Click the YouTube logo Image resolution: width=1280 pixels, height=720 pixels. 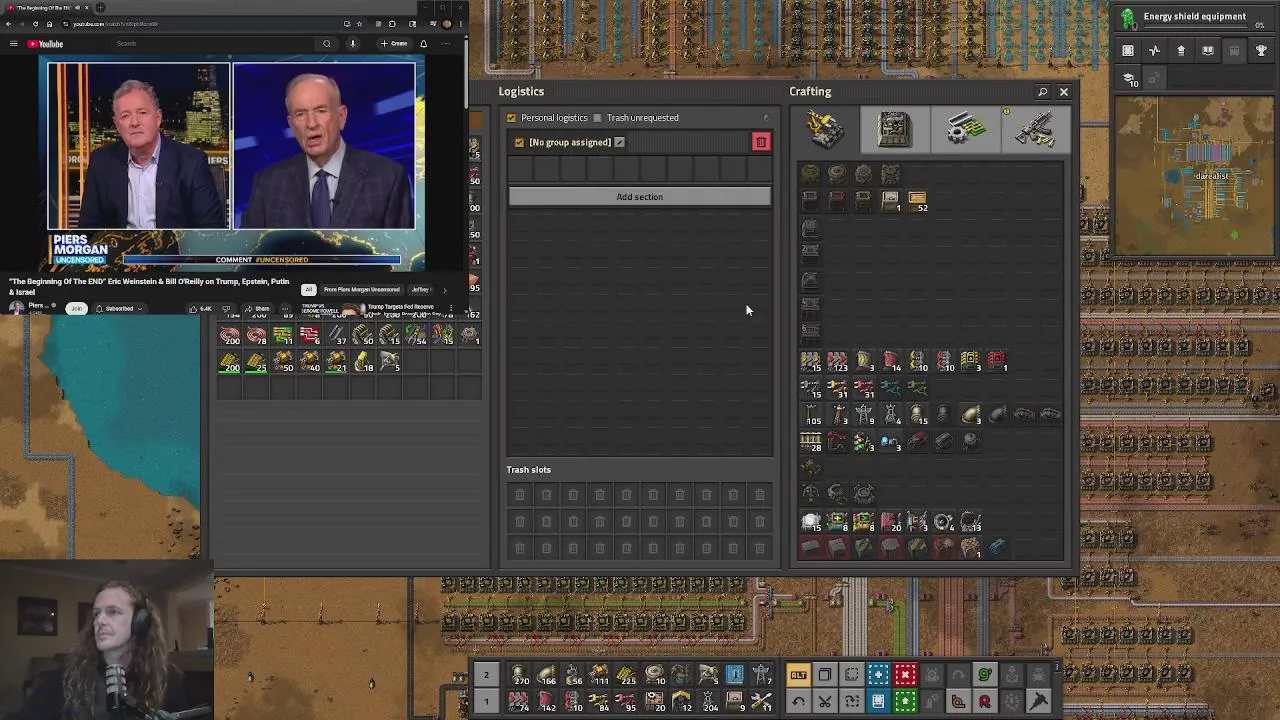[45, 44]
